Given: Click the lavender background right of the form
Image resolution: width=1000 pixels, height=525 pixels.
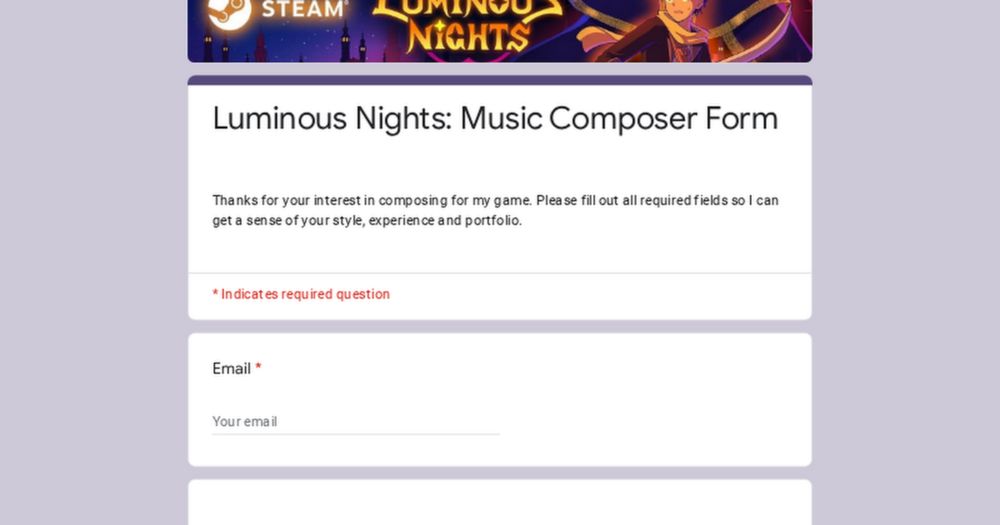Looking at the screenshot, I should click(x=906, y=262).
